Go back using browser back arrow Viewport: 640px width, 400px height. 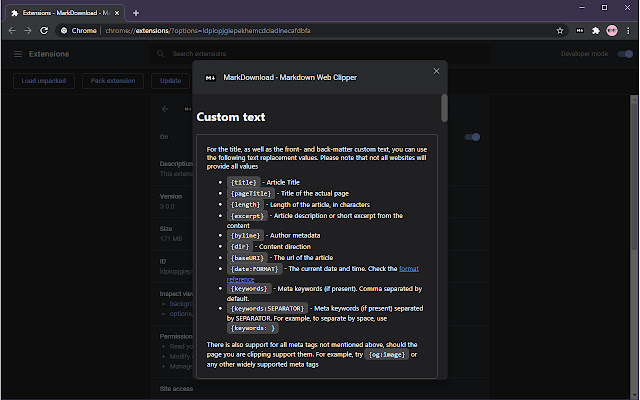point(10,30)
